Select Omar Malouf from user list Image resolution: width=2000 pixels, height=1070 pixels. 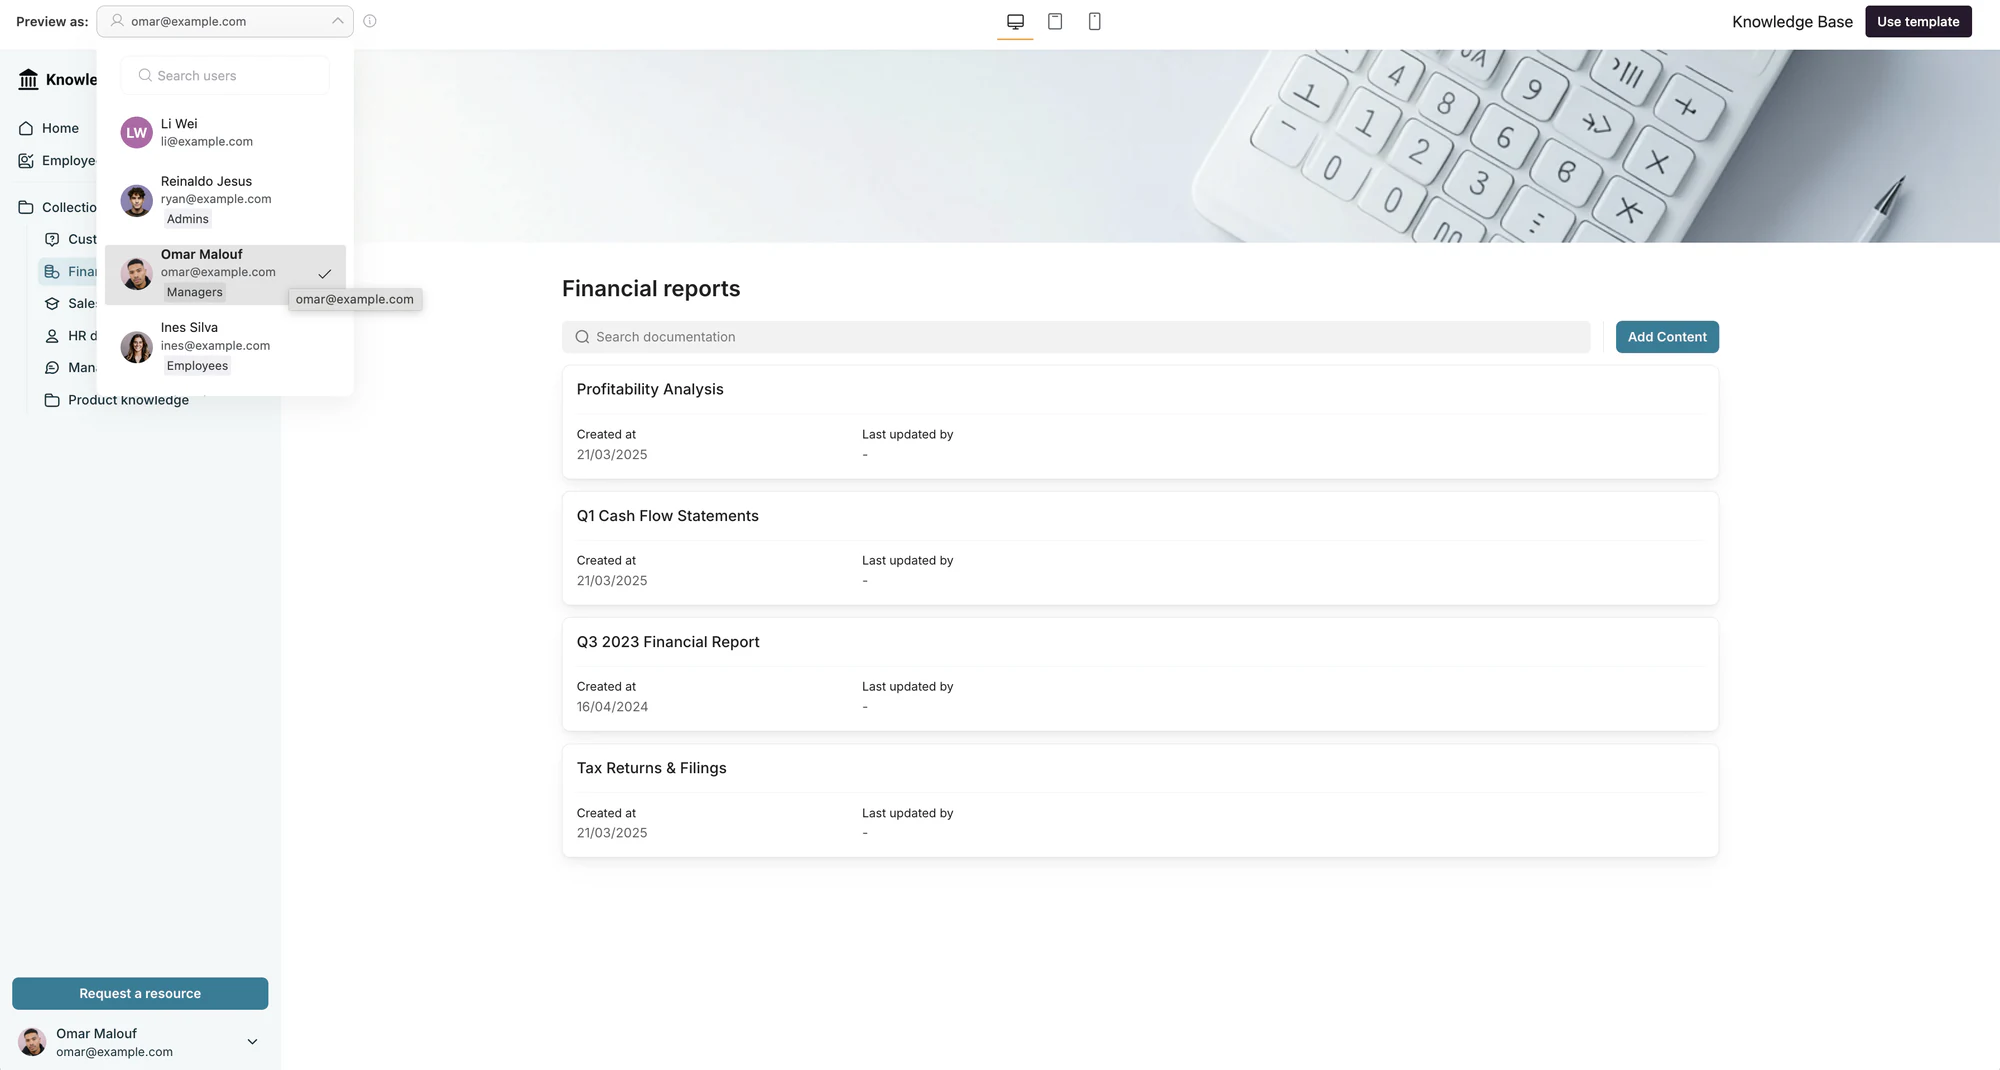[225, 274]
